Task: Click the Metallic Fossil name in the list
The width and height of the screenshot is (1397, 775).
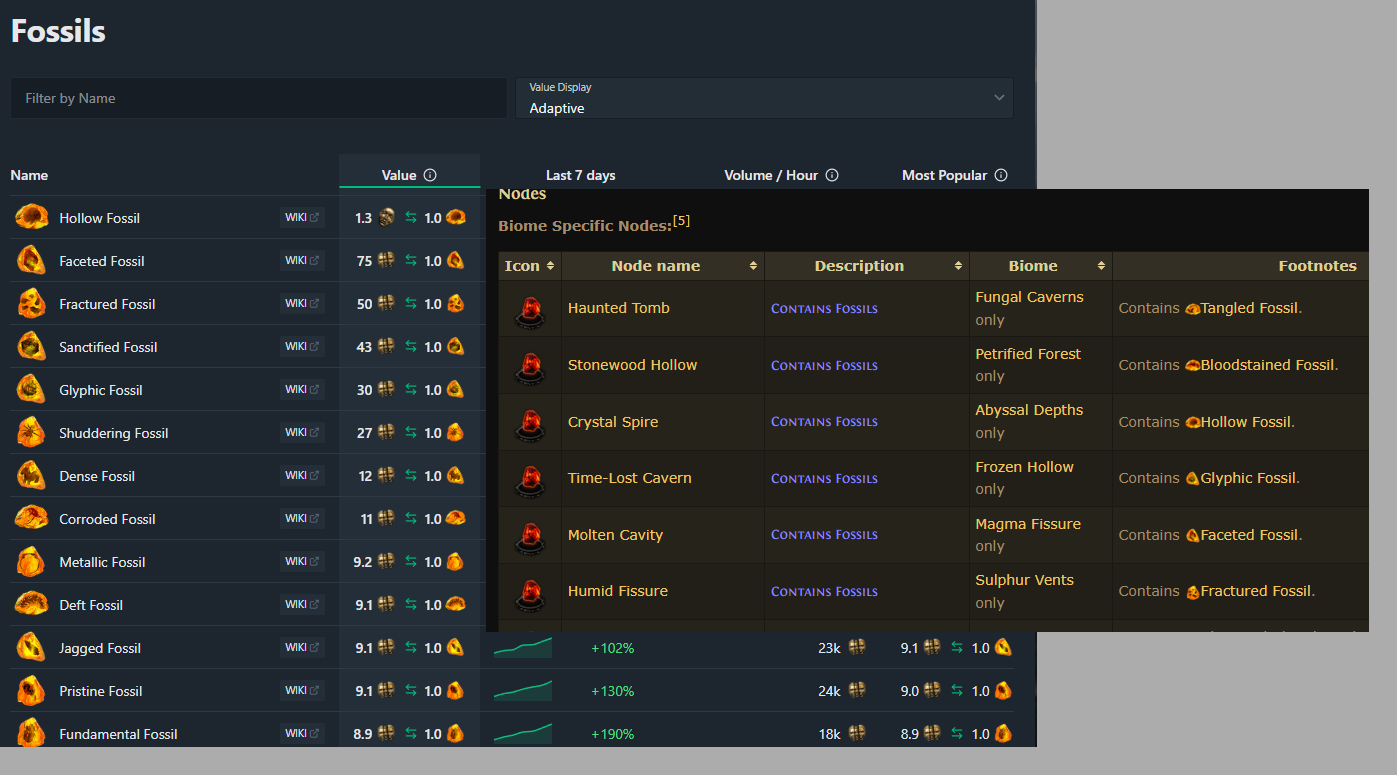Action: click(x=102, y=562)
